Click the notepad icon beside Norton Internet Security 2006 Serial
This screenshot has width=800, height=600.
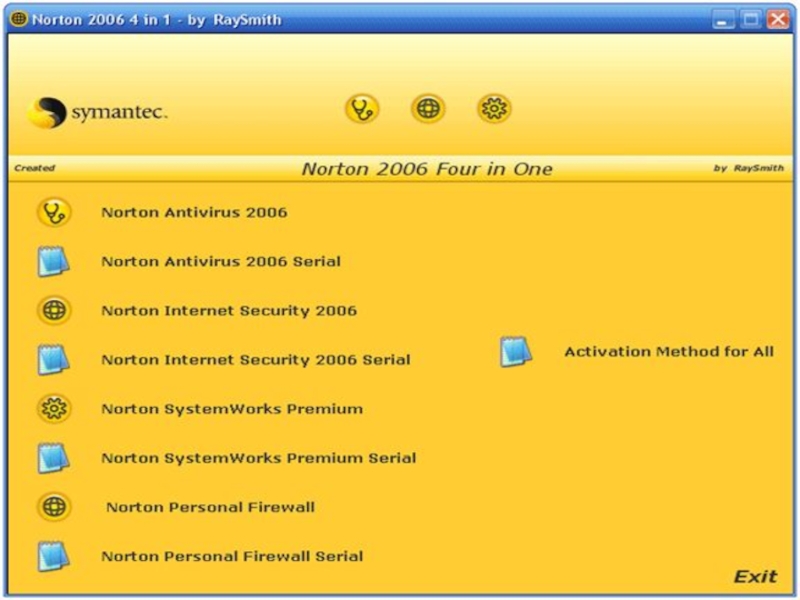tap(54, 360)
